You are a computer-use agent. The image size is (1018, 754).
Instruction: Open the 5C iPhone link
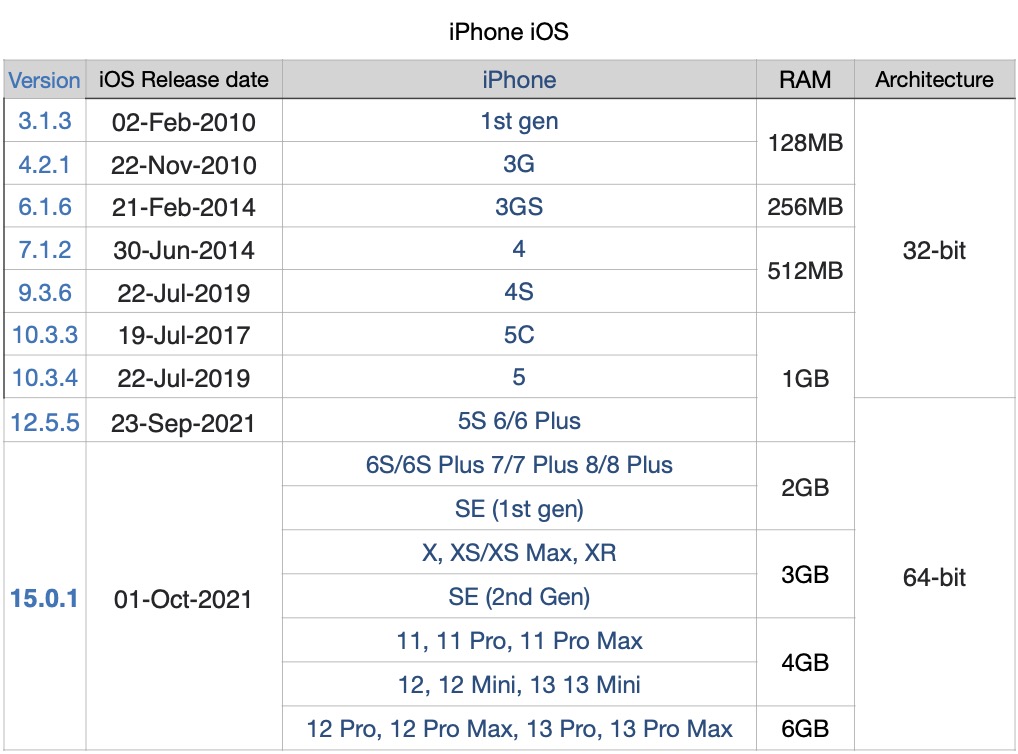519,334
